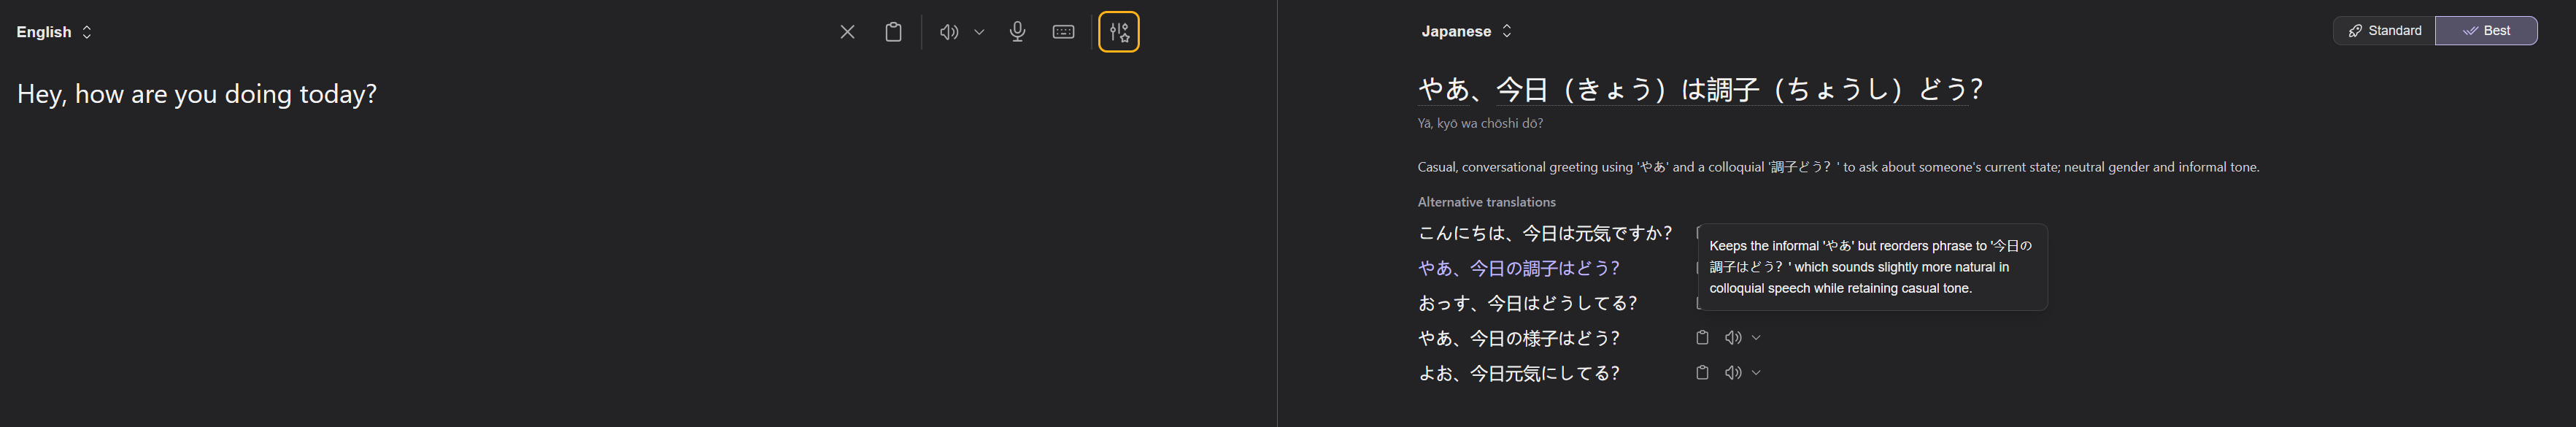2576x427 pixels.
Task: Copy the よお、今日元気にしてる？ alternative
Action: [x=1702, y=373]
